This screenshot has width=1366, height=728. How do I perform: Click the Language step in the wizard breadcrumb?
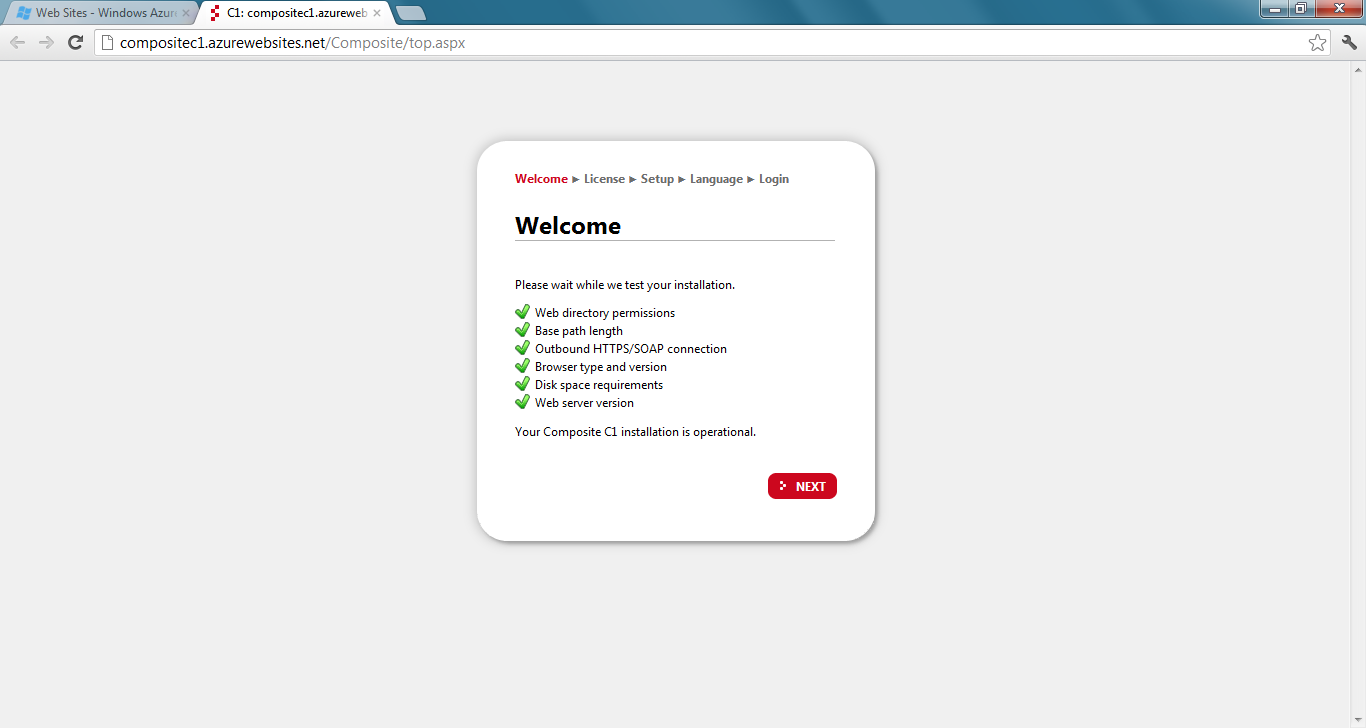coord(716,179)
